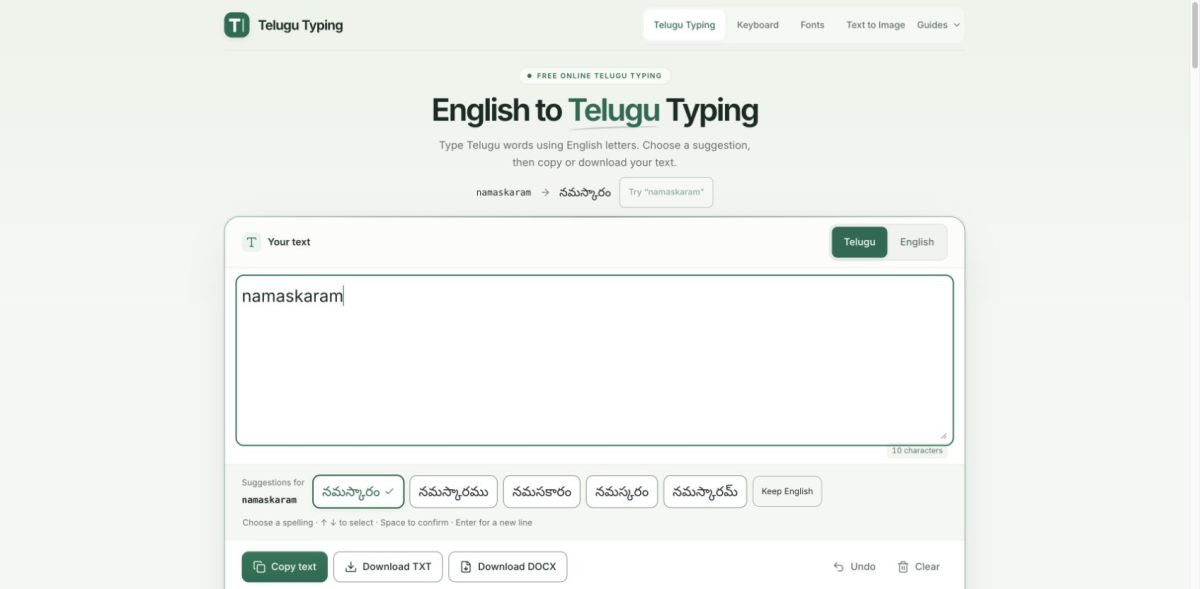Click the trash icon next to Clear
Viewport: 1200px width, 589px height.
(903, 566)
